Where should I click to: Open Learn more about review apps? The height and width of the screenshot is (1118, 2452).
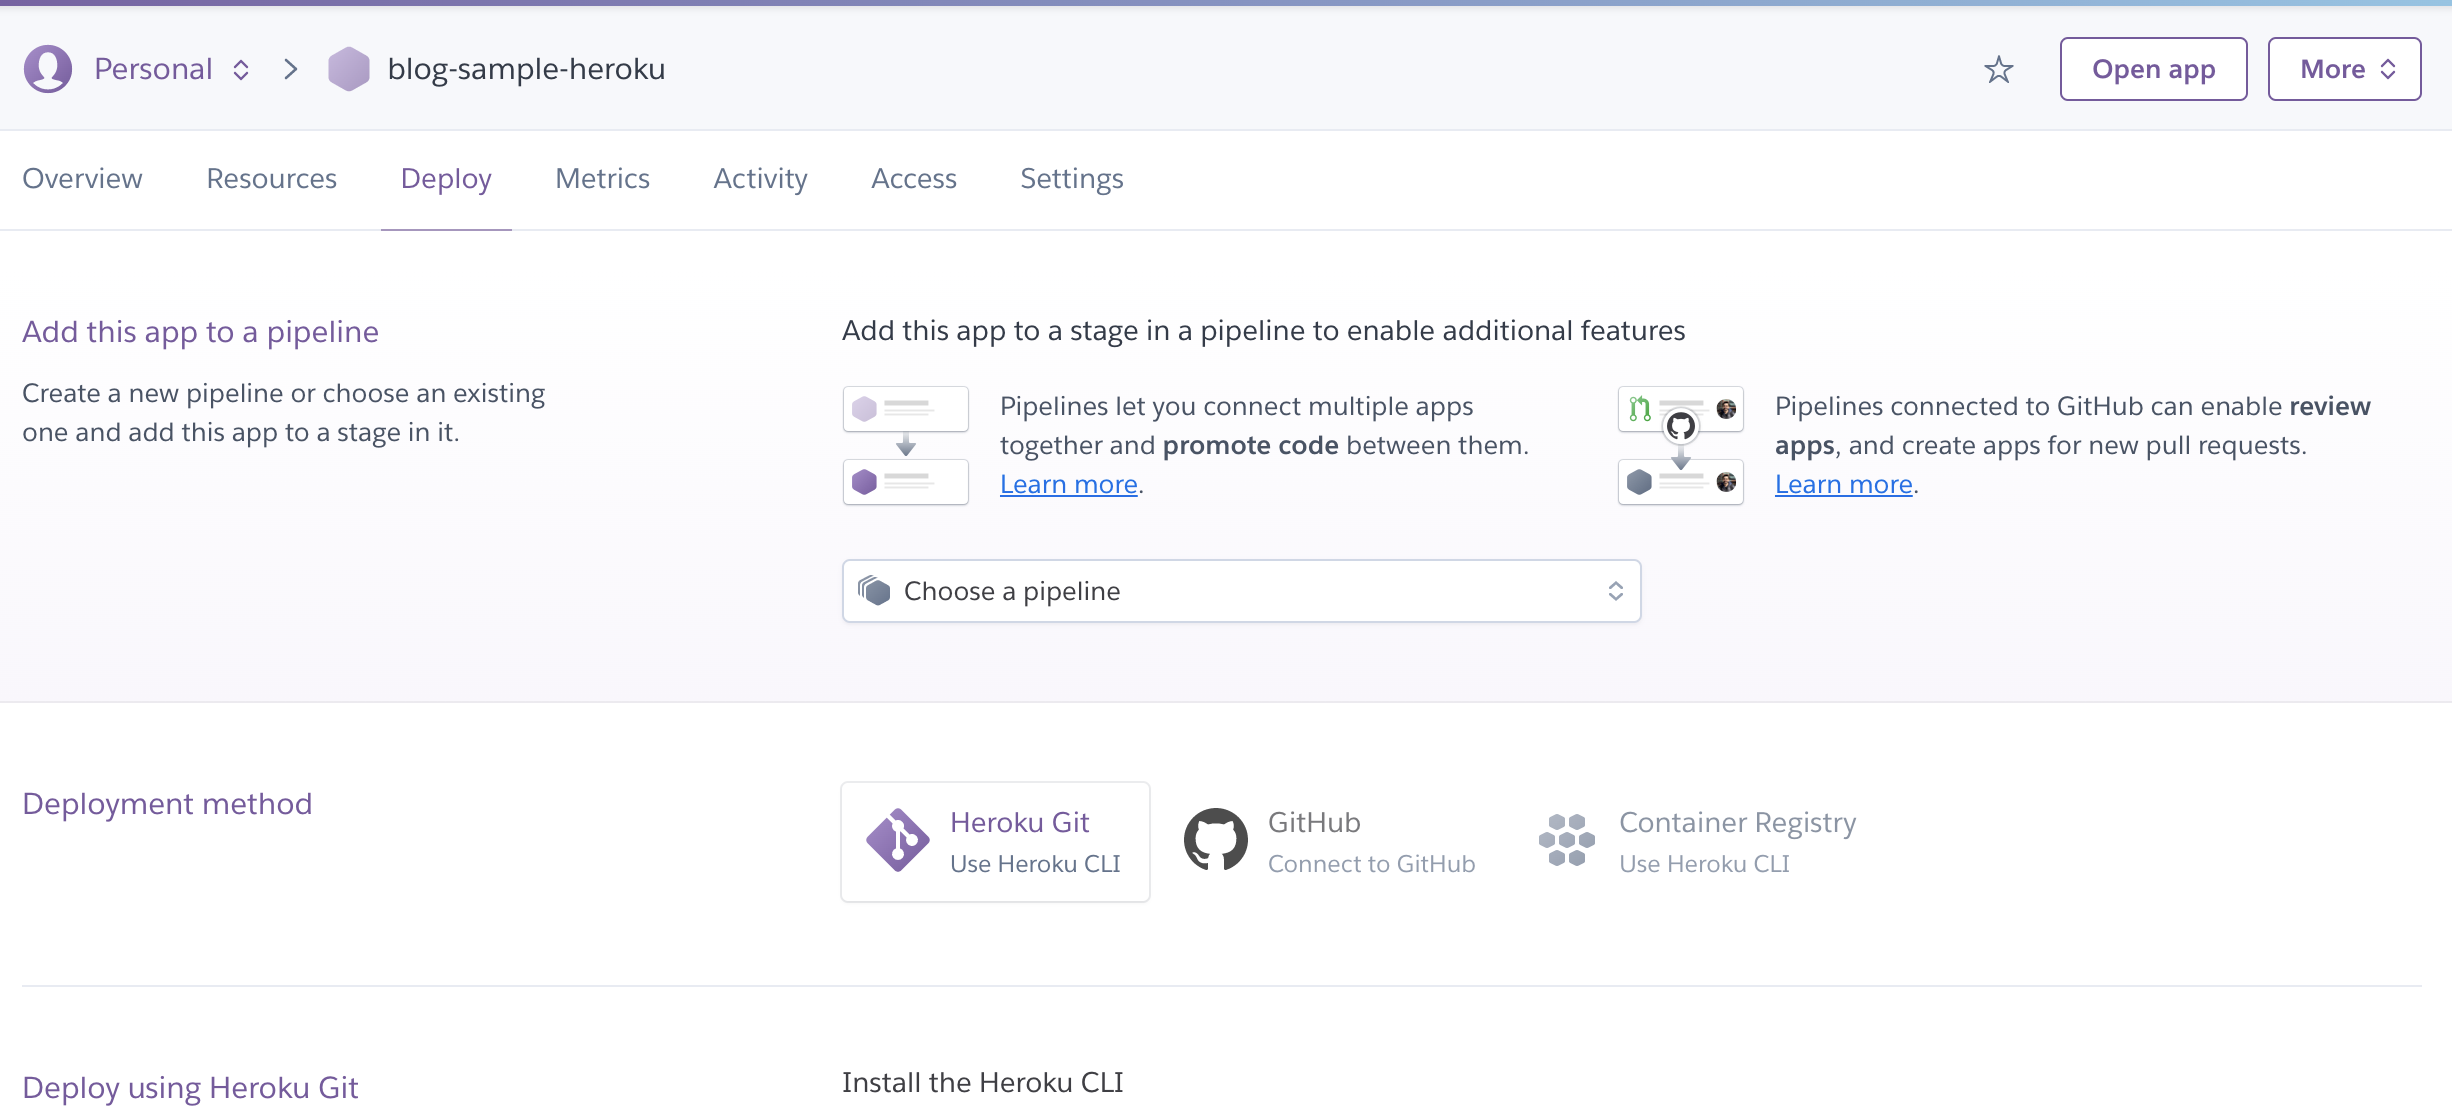[1843, 485]
